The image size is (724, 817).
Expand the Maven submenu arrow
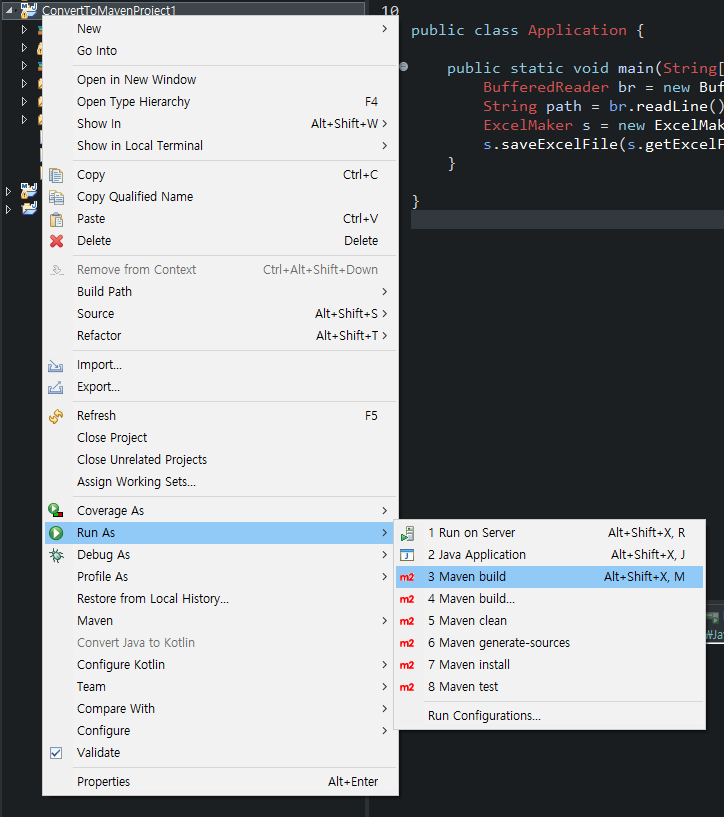coord(384,621)
